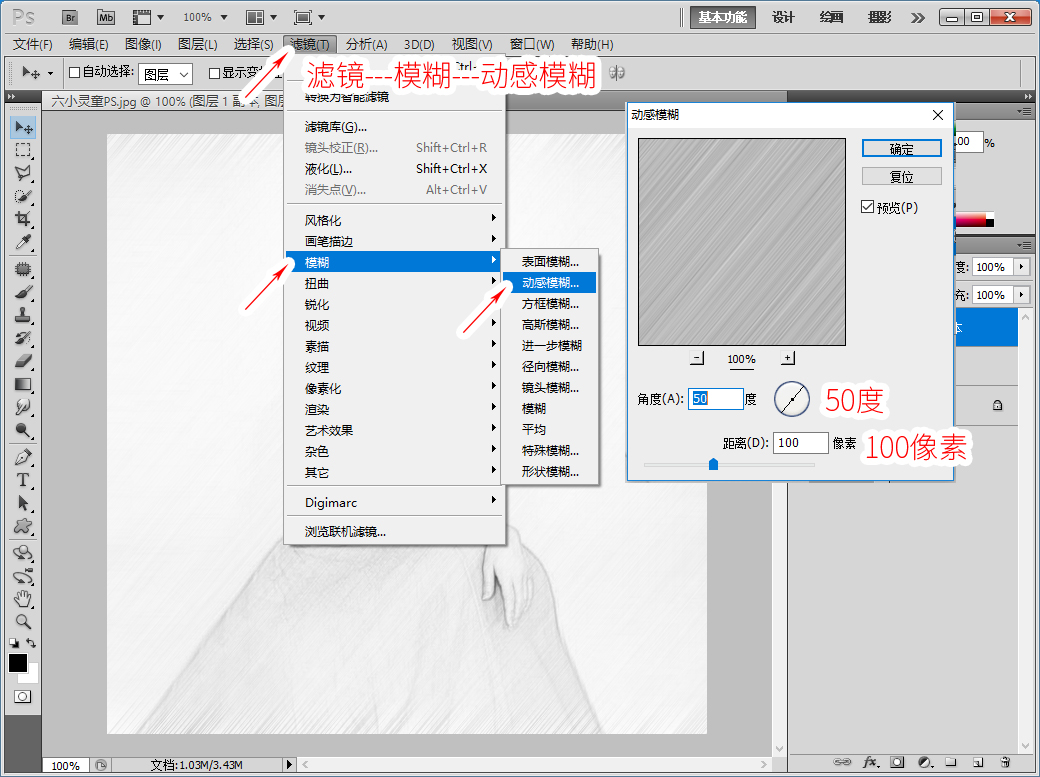Select the Brush tool

pos(23,292)
